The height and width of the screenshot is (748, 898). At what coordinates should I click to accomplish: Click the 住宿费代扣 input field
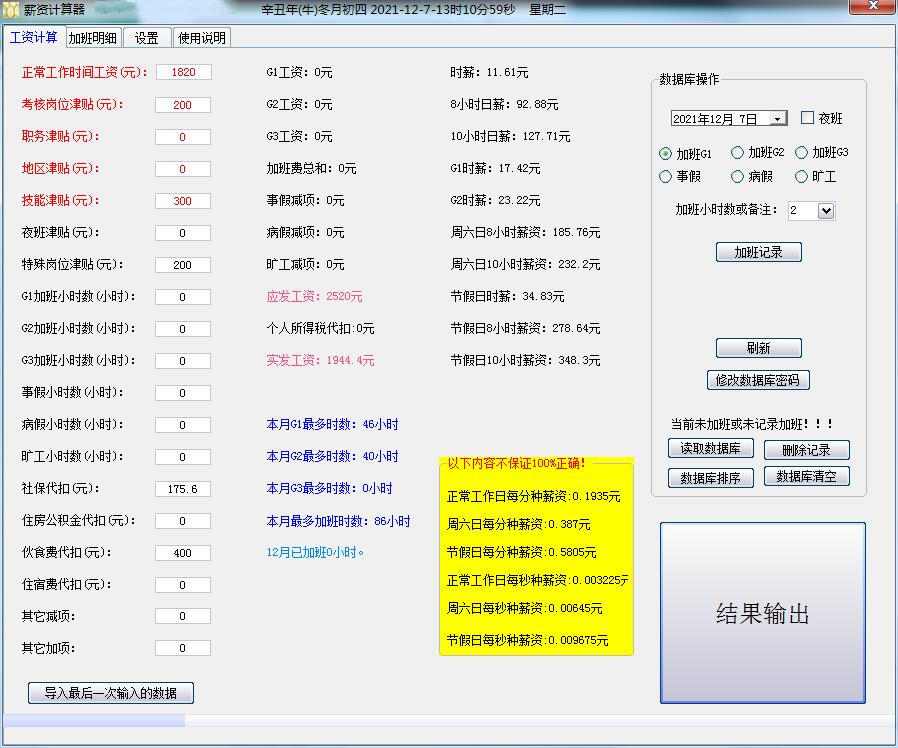(183, 585)
